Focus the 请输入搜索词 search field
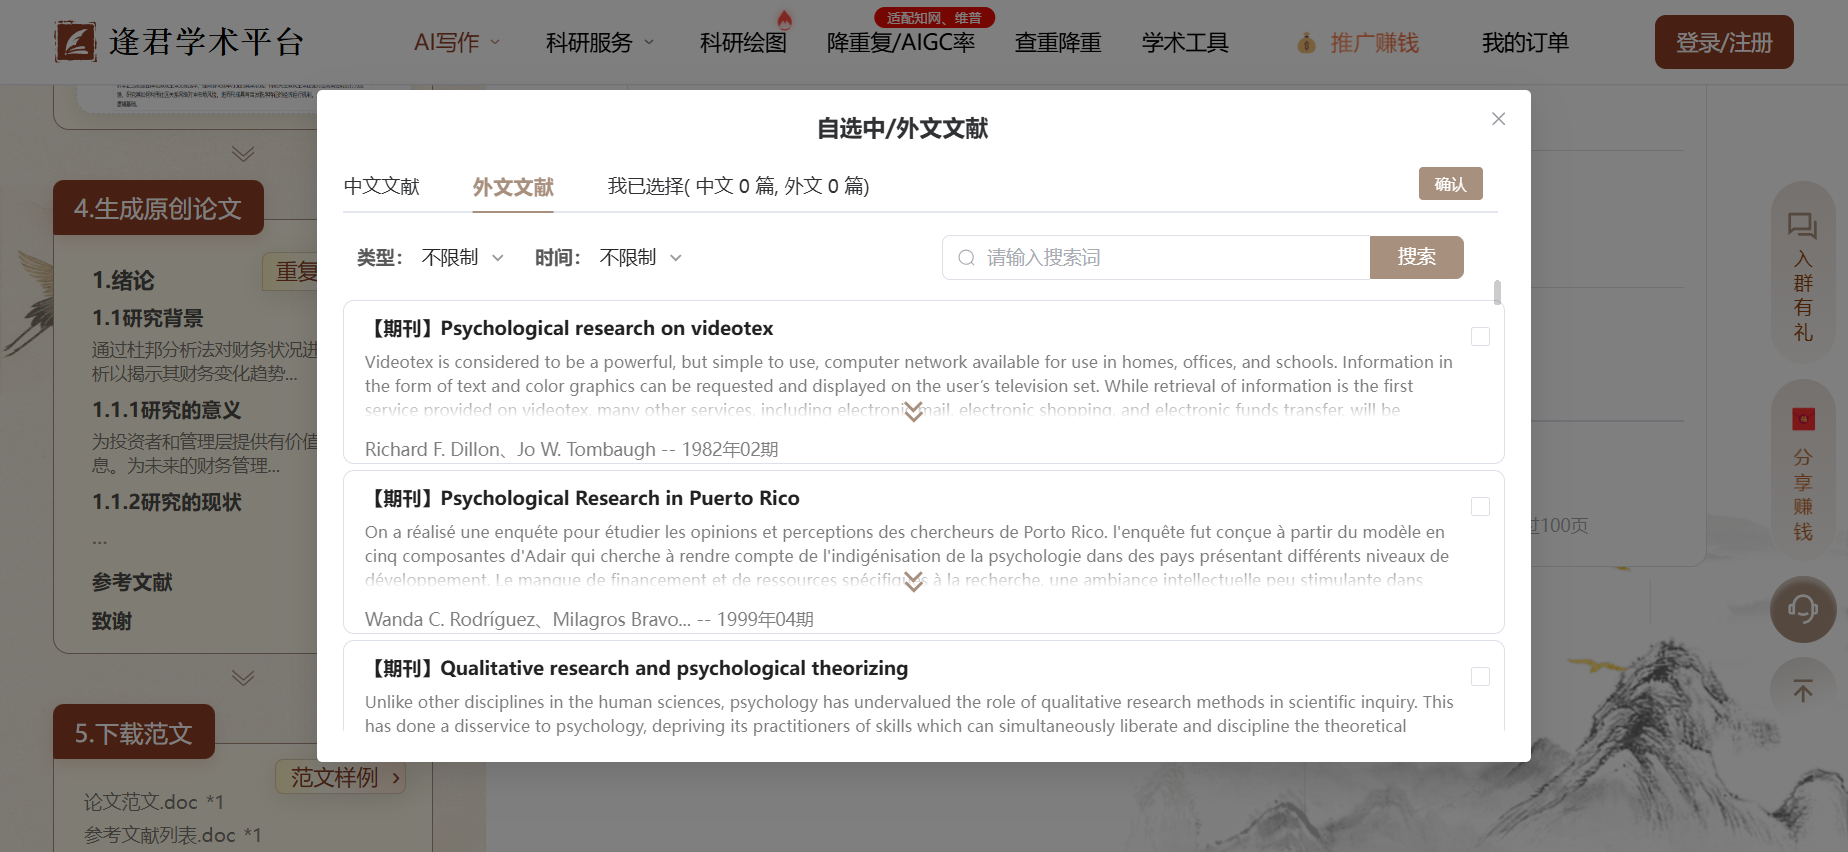This screenshot has height=852, width=1848. pos(1156,258)
